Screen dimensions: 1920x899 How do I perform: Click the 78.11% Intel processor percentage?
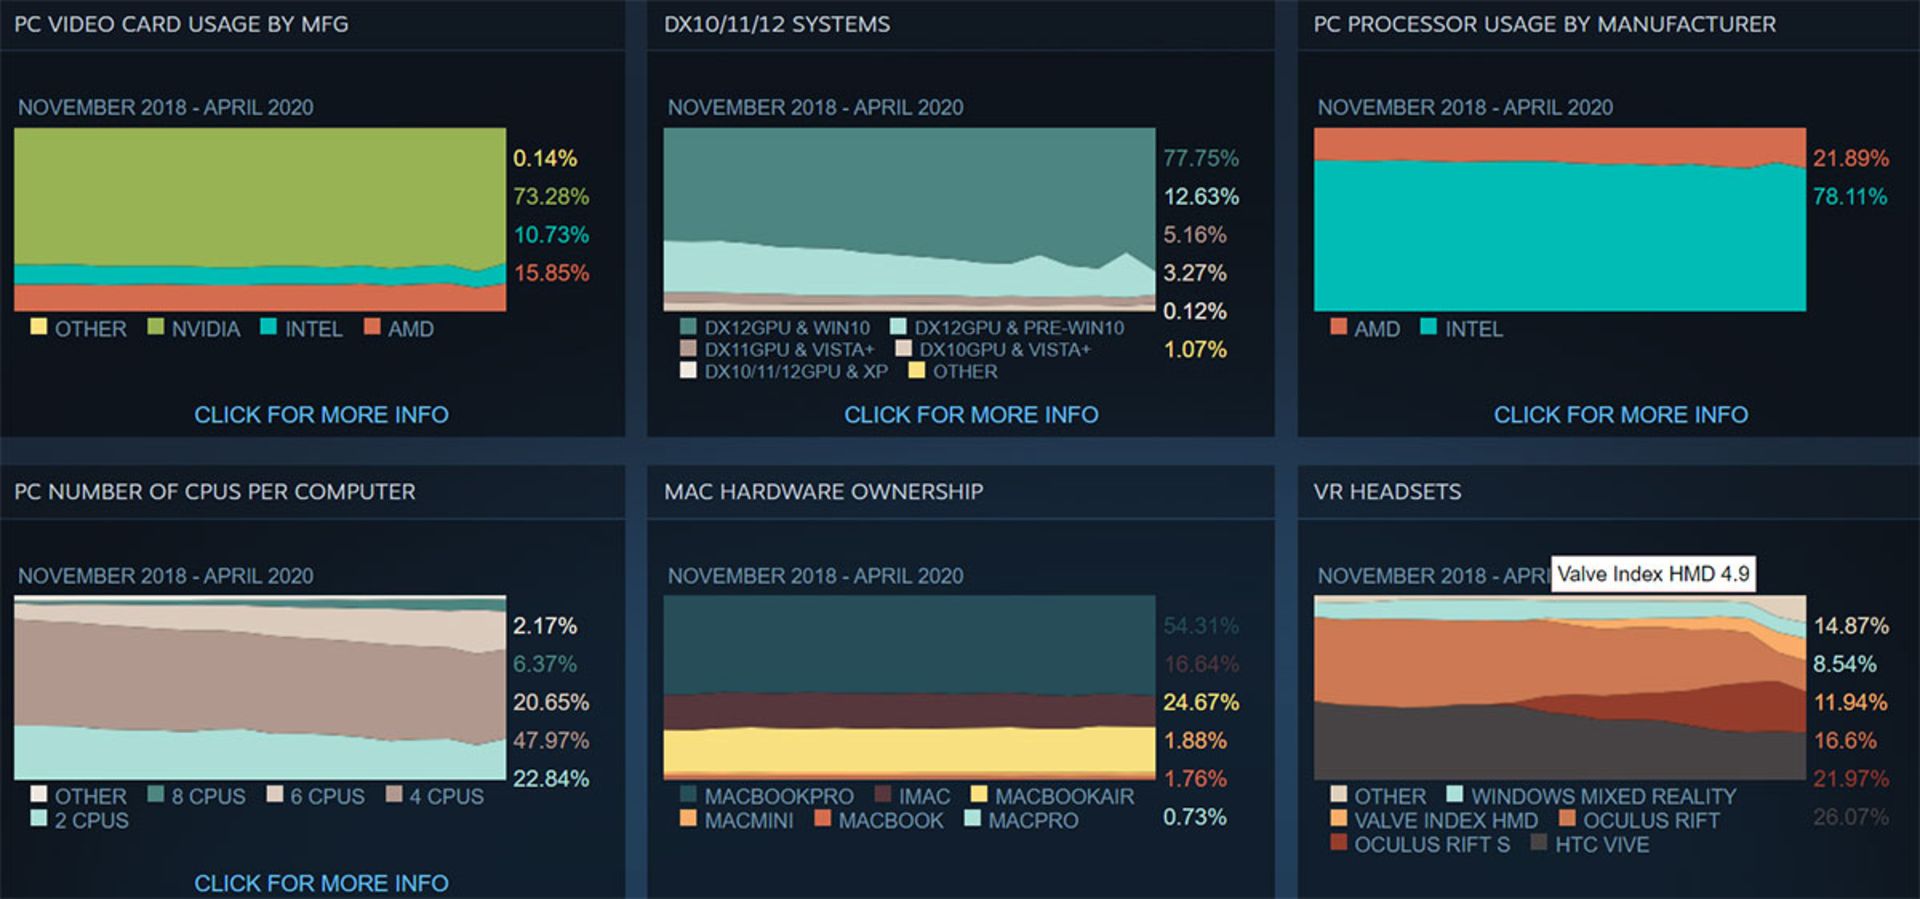(x=1849, y=197)
